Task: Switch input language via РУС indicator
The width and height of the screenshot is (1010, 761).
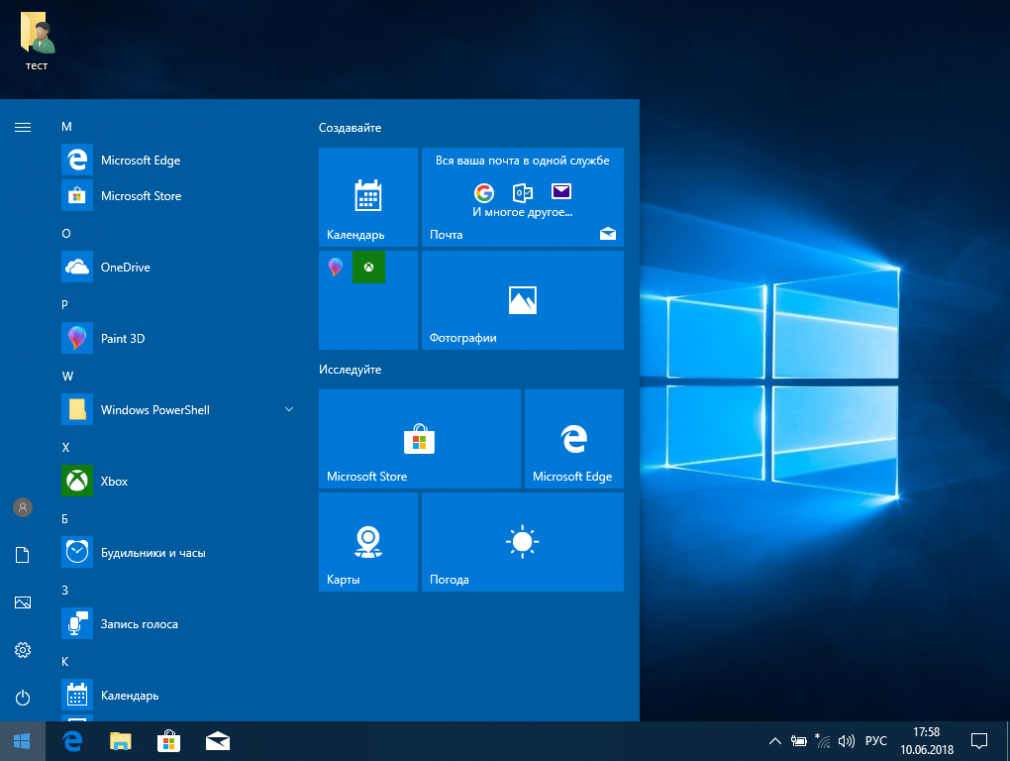Action: point(876,741)
